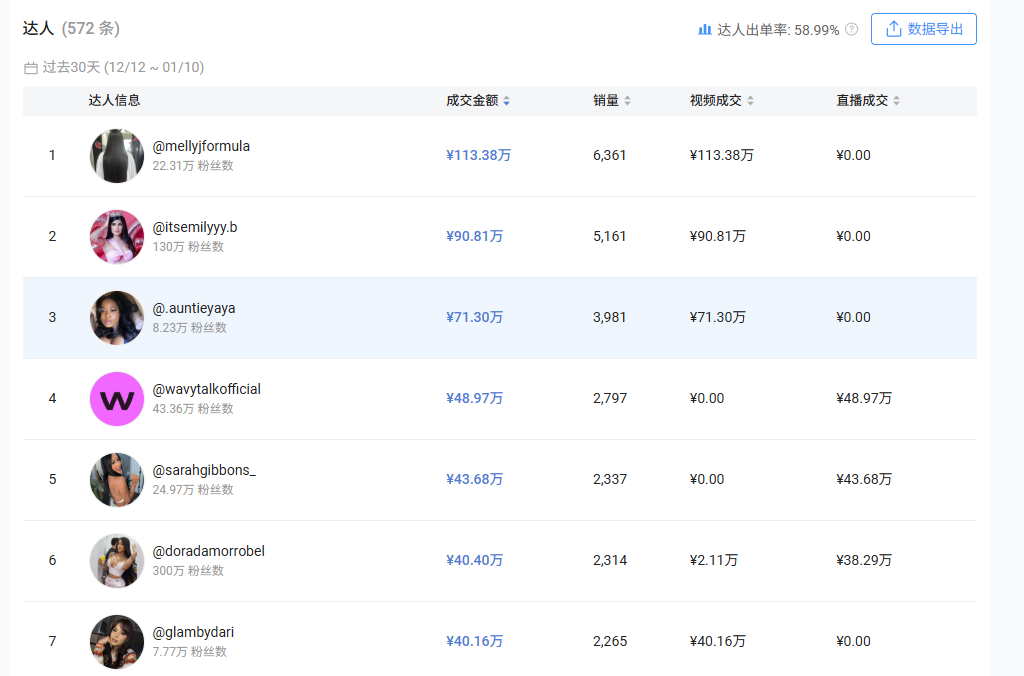Click the 数据导出 export button
1024x676 pixels.
(924, 29)
